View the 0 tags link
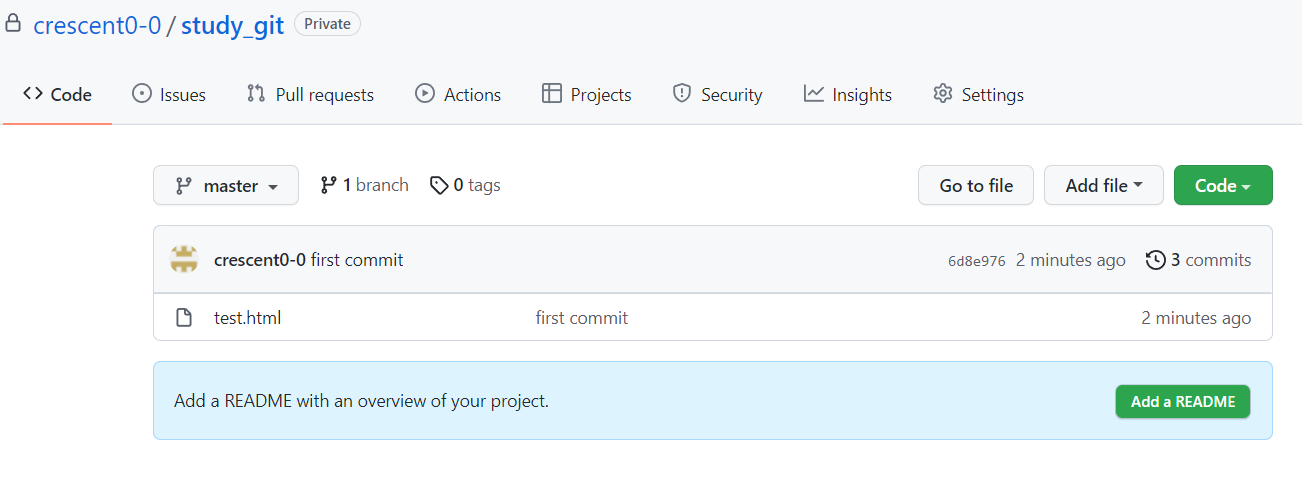 click(465, 185)
